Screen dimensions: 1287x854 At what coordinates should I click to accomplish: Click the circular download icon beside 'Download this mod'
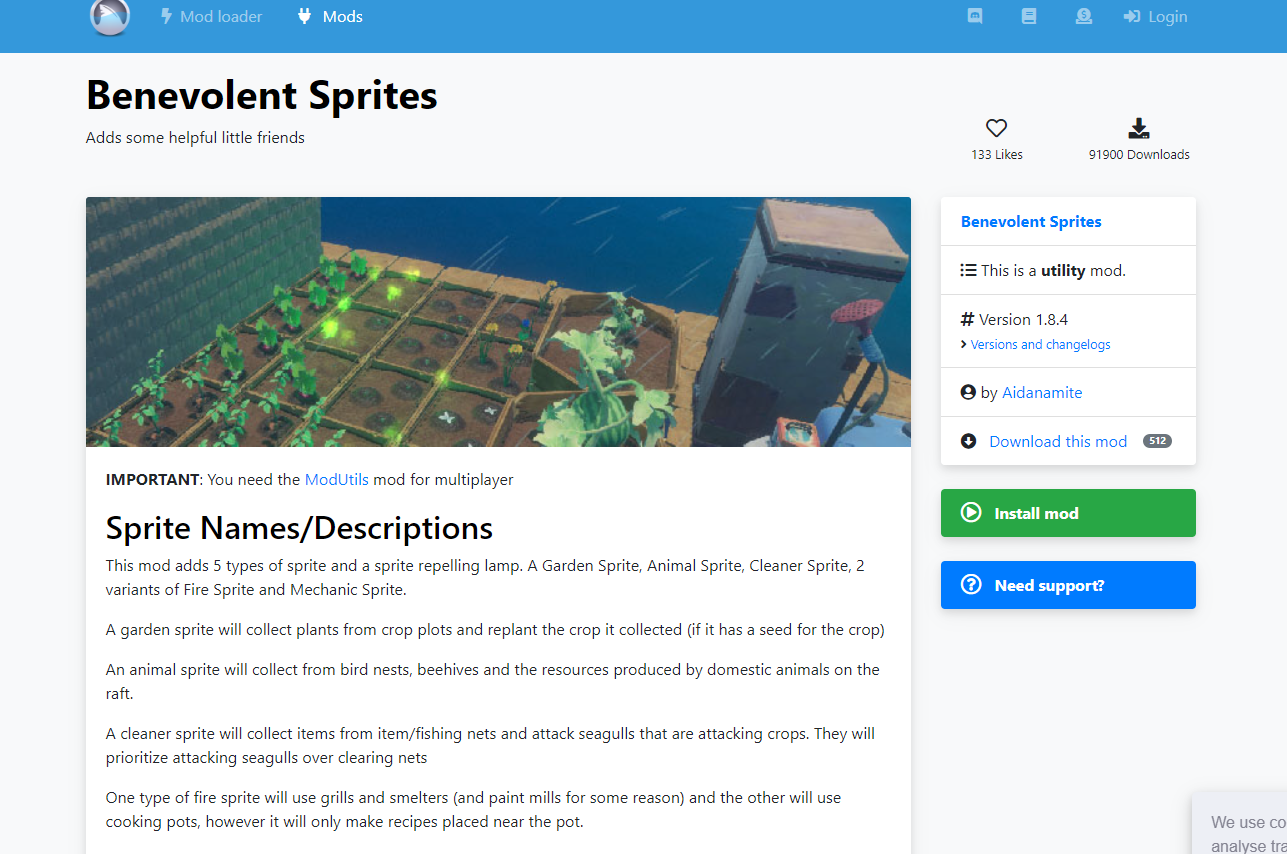968,442
